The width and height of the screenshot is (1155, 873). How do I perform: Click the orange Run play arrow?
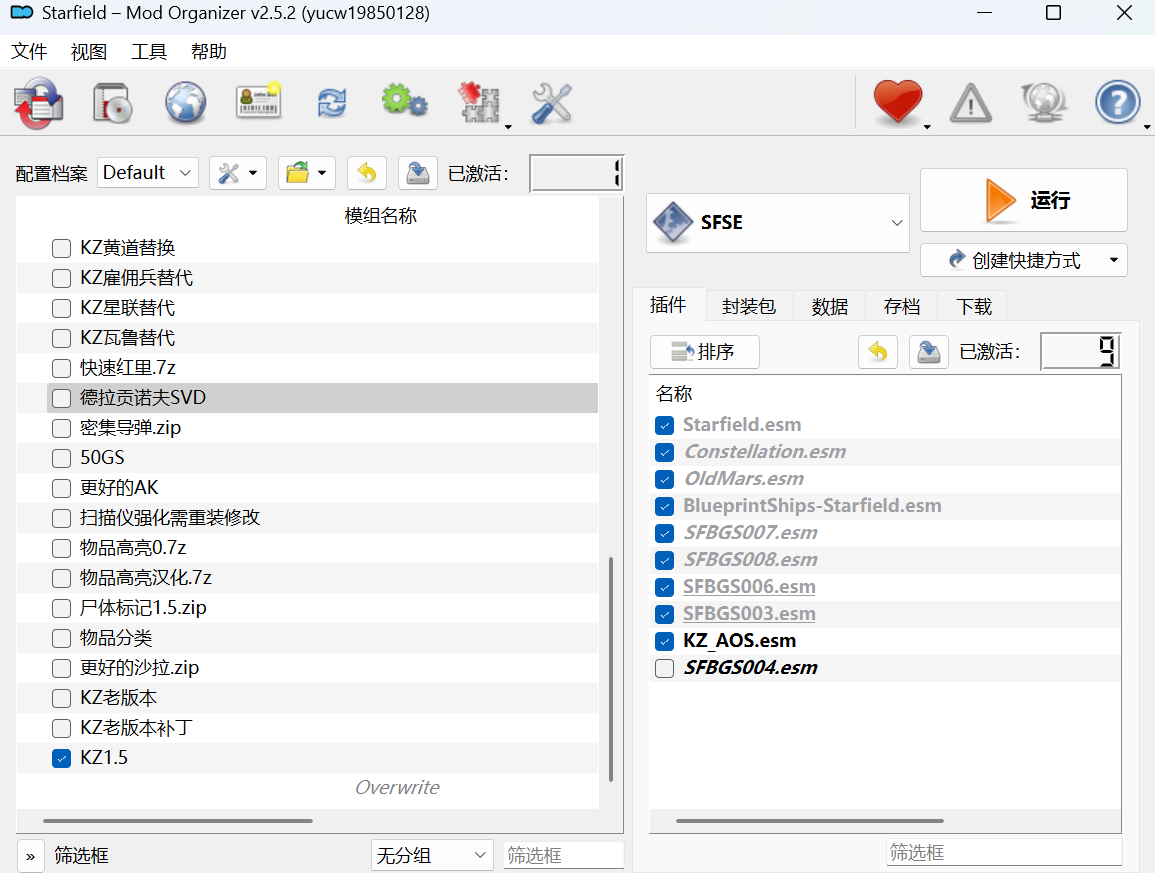click(1000, 200)
